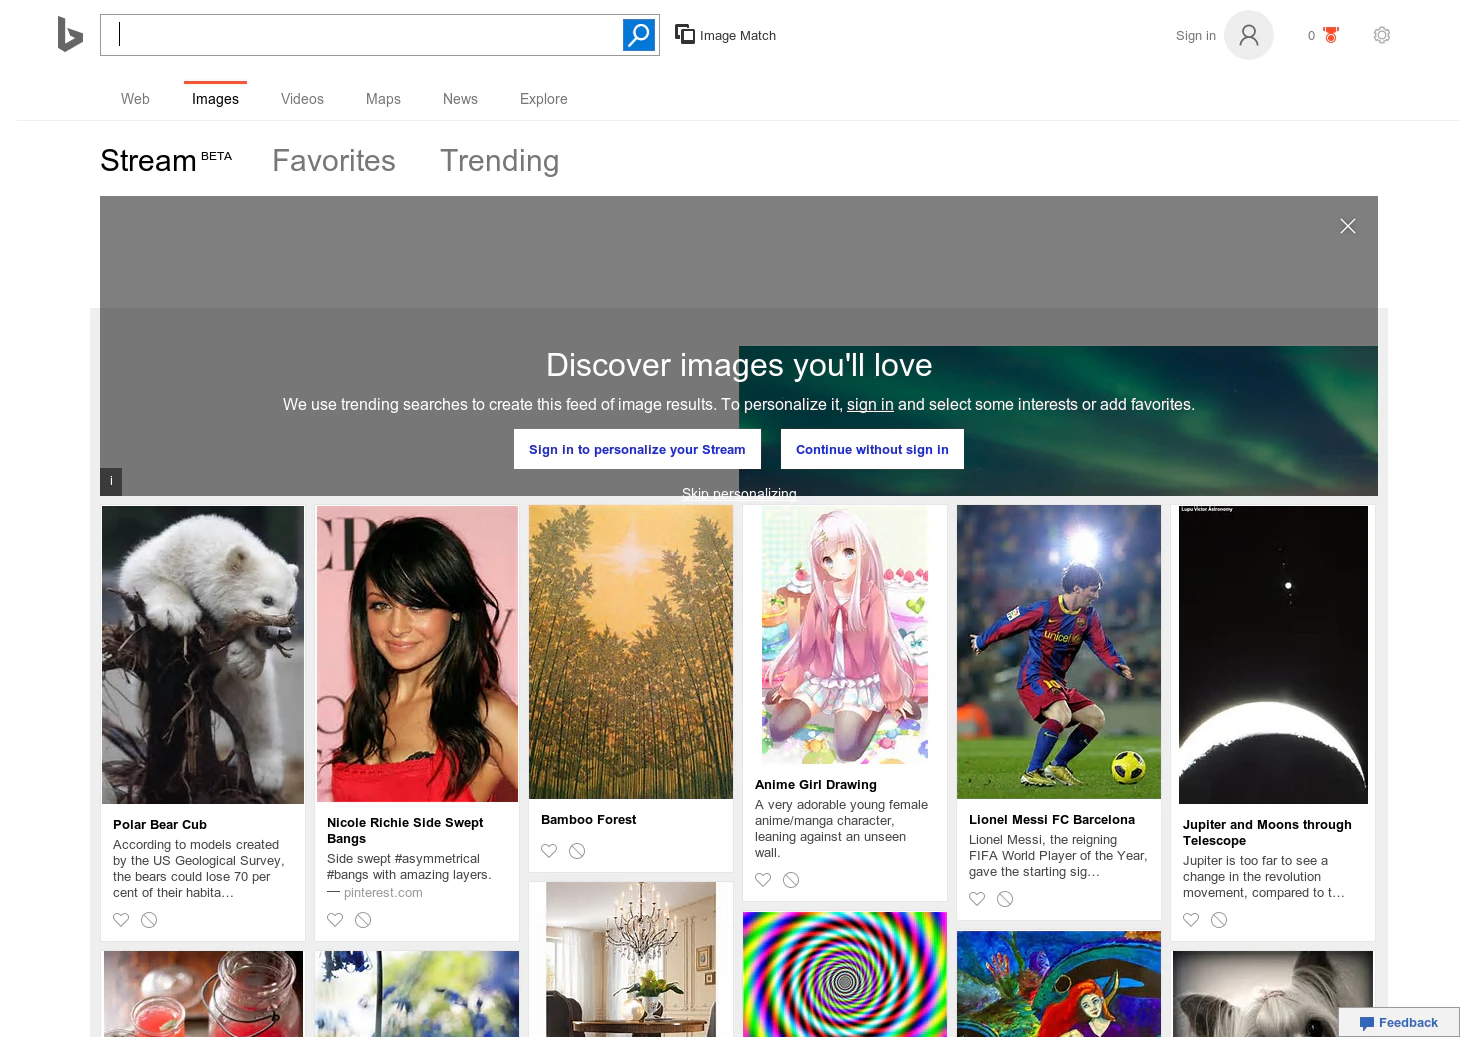This screenshot has width=1480, height=1037.
Task: Select the Images tab
Action: (215, 99)
